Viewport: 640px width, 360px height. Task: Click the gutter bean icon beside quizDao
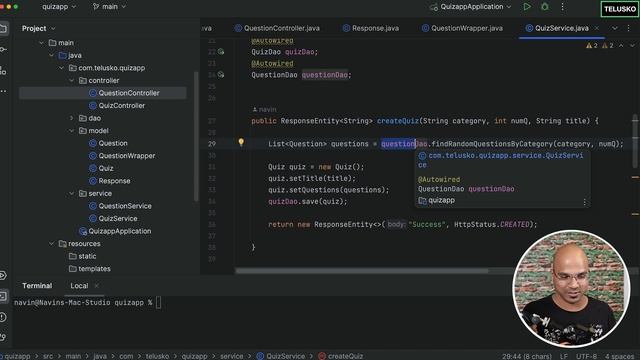221,52
